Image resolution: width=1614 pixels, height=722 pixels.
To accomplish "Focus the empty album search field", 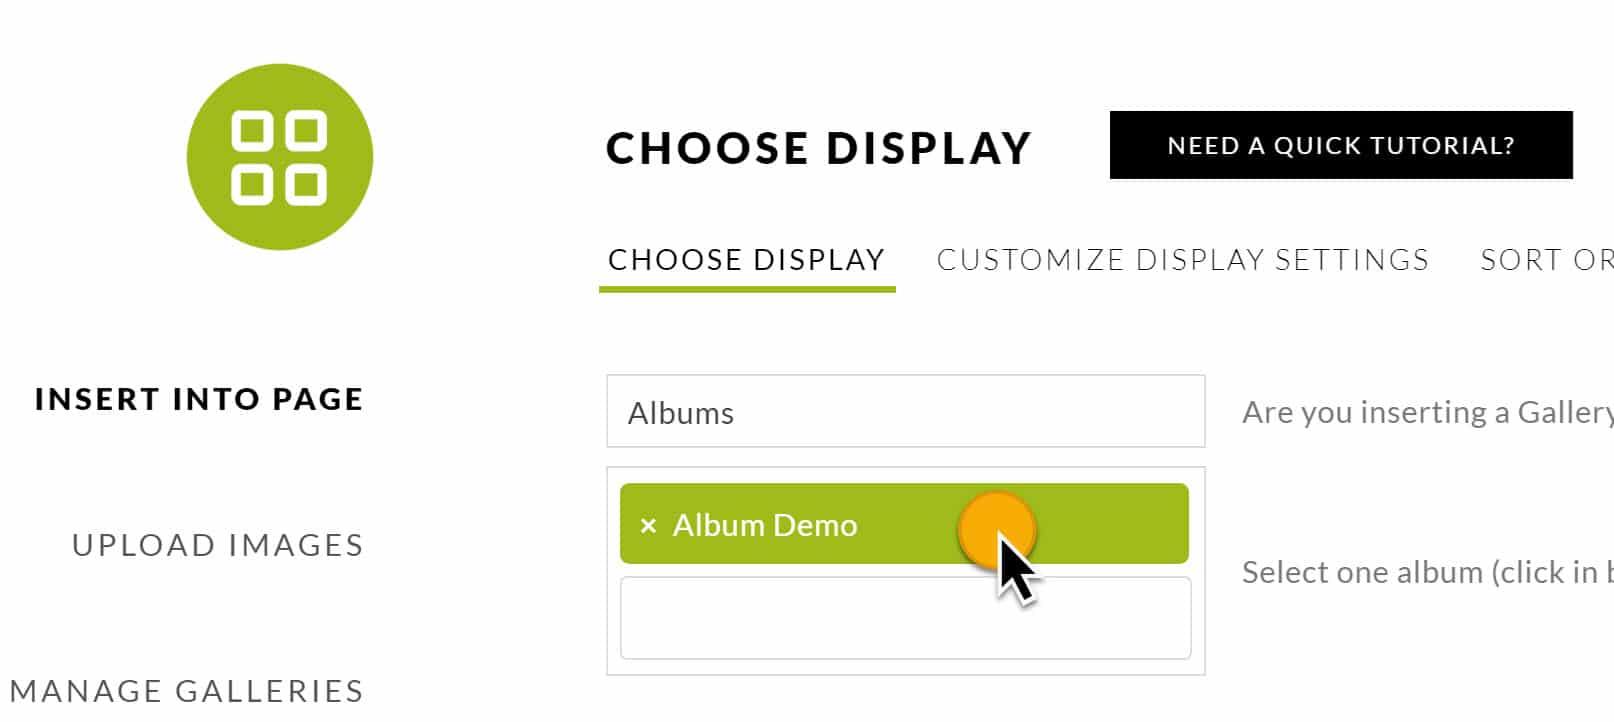I will click(x=906, y=618).
